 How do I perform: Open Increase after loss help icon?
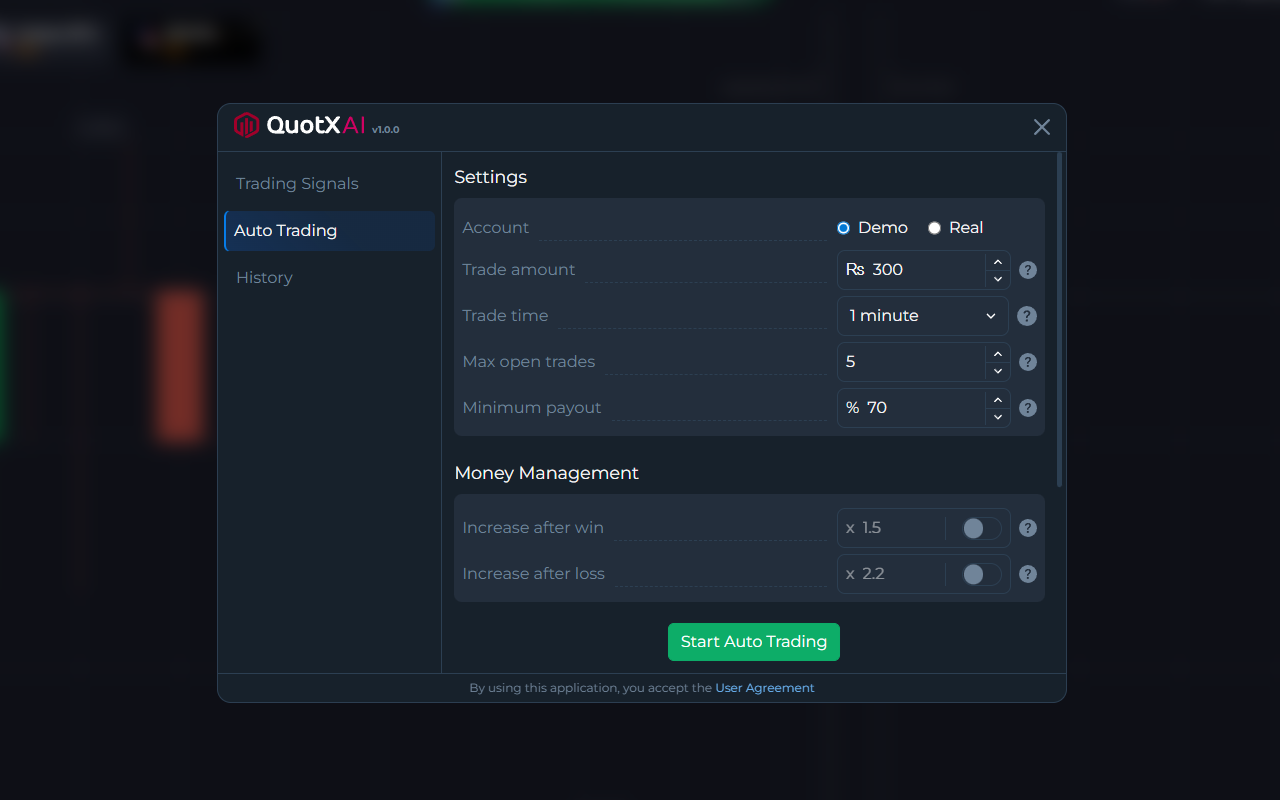click(1027, 574)
